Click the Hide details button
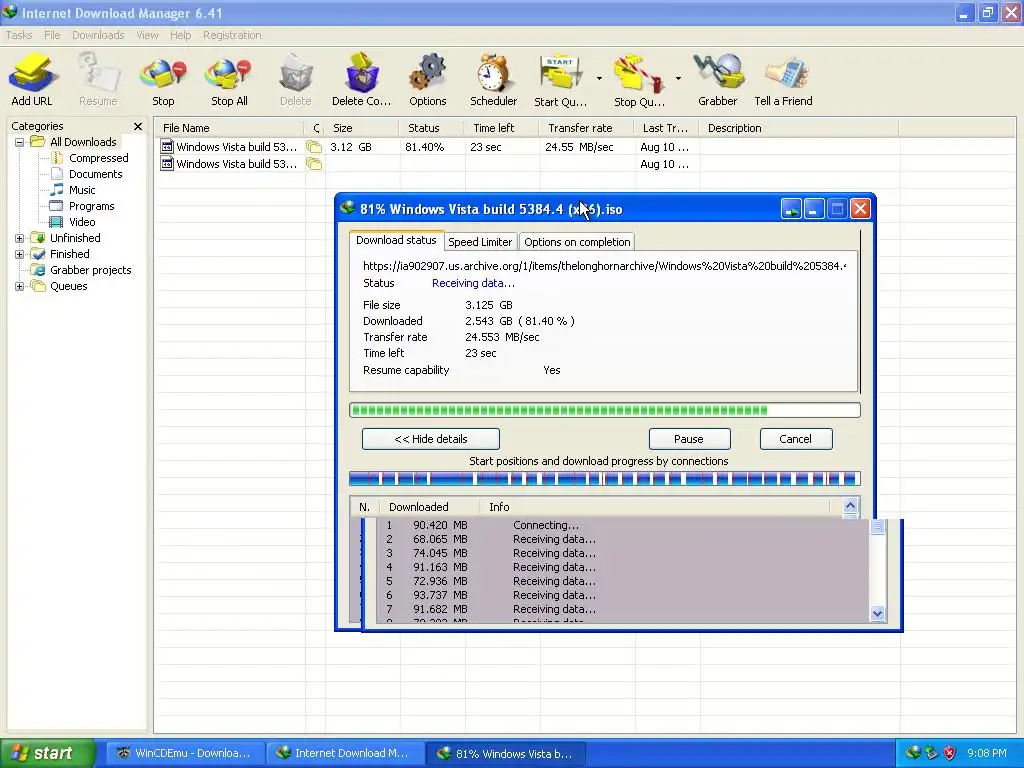This screenshot has width=1024, height=768. tap(431, 439)
